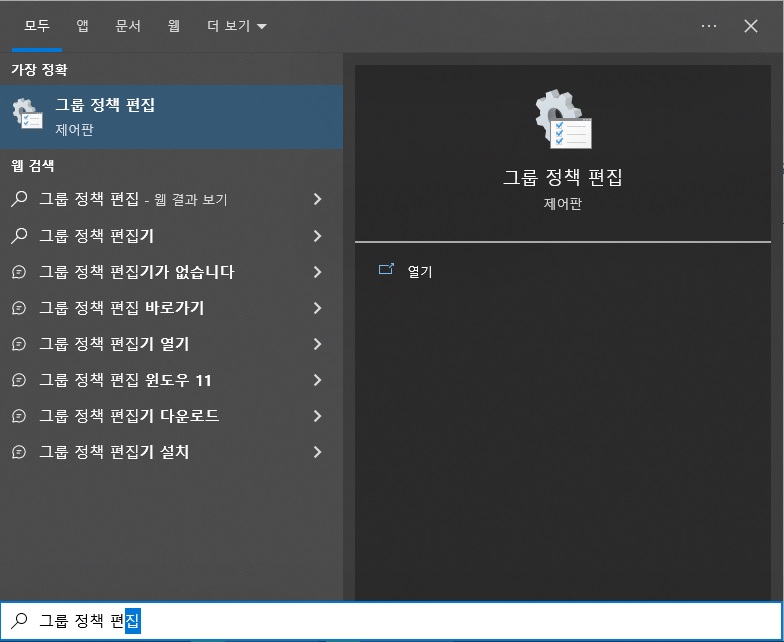Expand arrow for 그룹 정책 편집기 row
Viewport: 784px width, 642px height.
click(318, 236)
